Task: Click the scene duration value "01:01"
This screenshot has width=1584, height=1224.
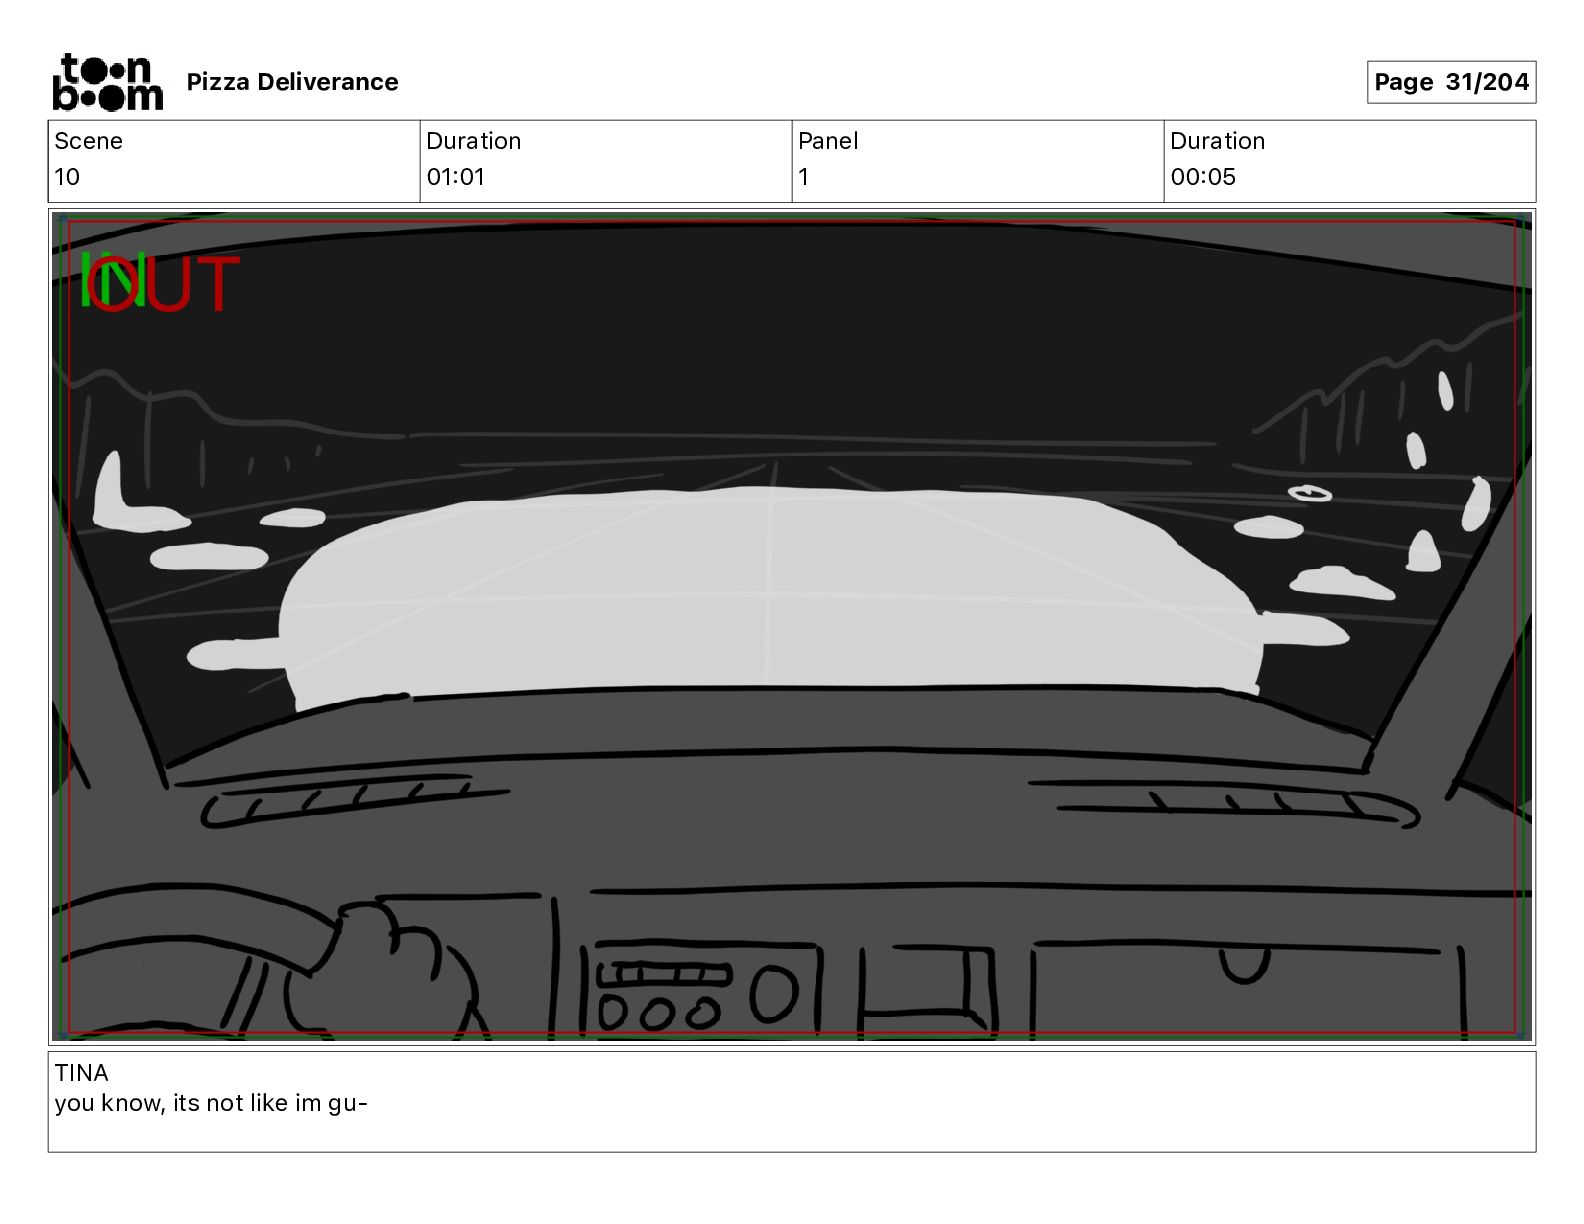Action: pos(455,177)
